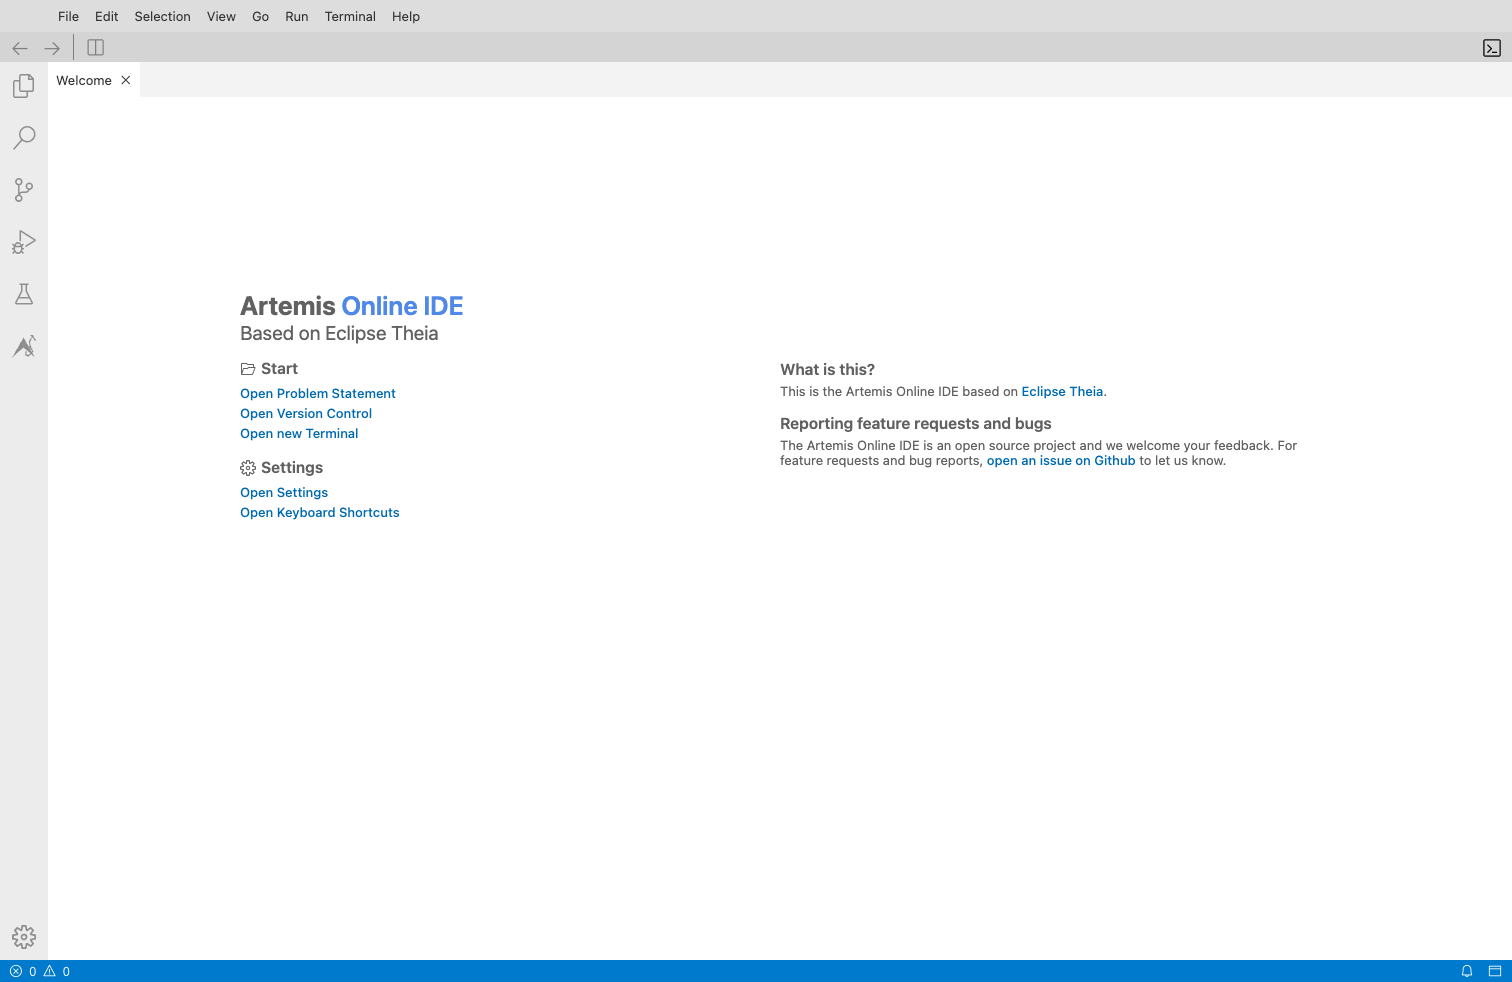Follow open an issue on Github link
This screenshot has height=982, width=1512.
coord(1061,460)
